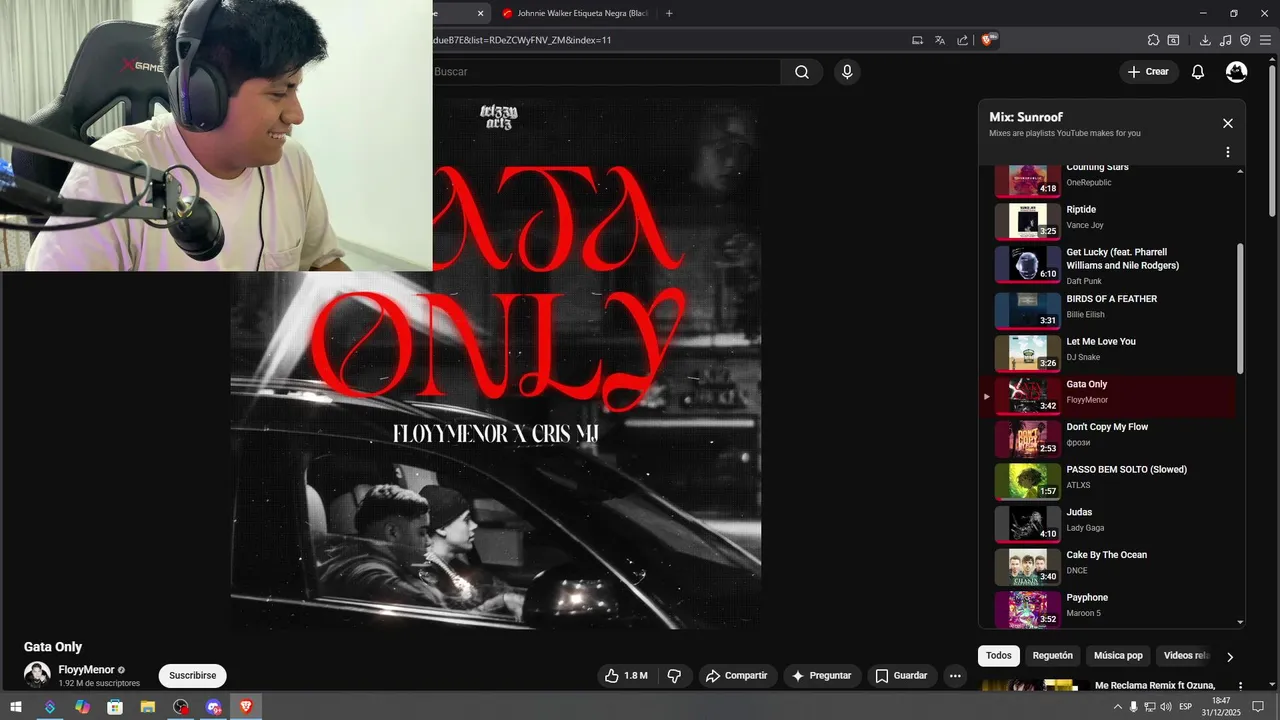Play Riptide by Vance Joy in the mix
Screen dimensions: 1280x720
tap(1108, 221)
